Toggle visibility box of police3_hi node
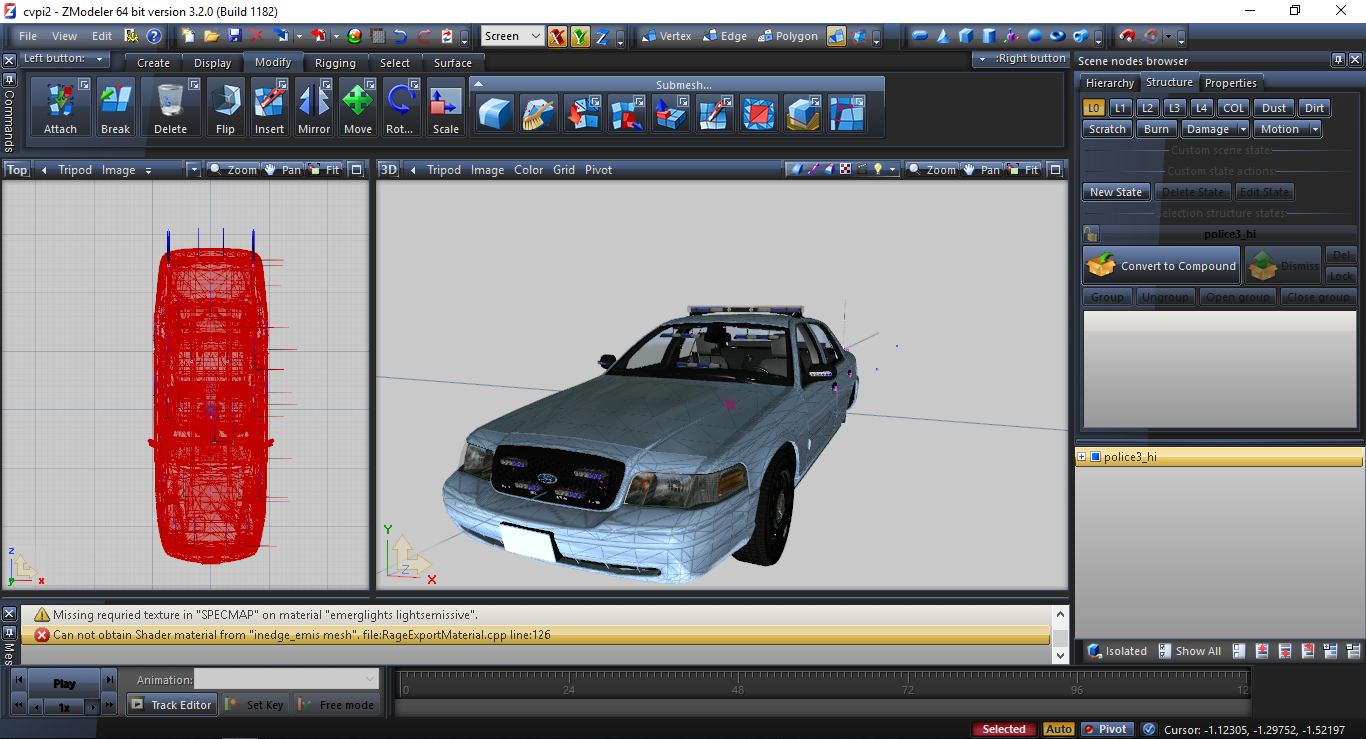 click(1095, 457)
